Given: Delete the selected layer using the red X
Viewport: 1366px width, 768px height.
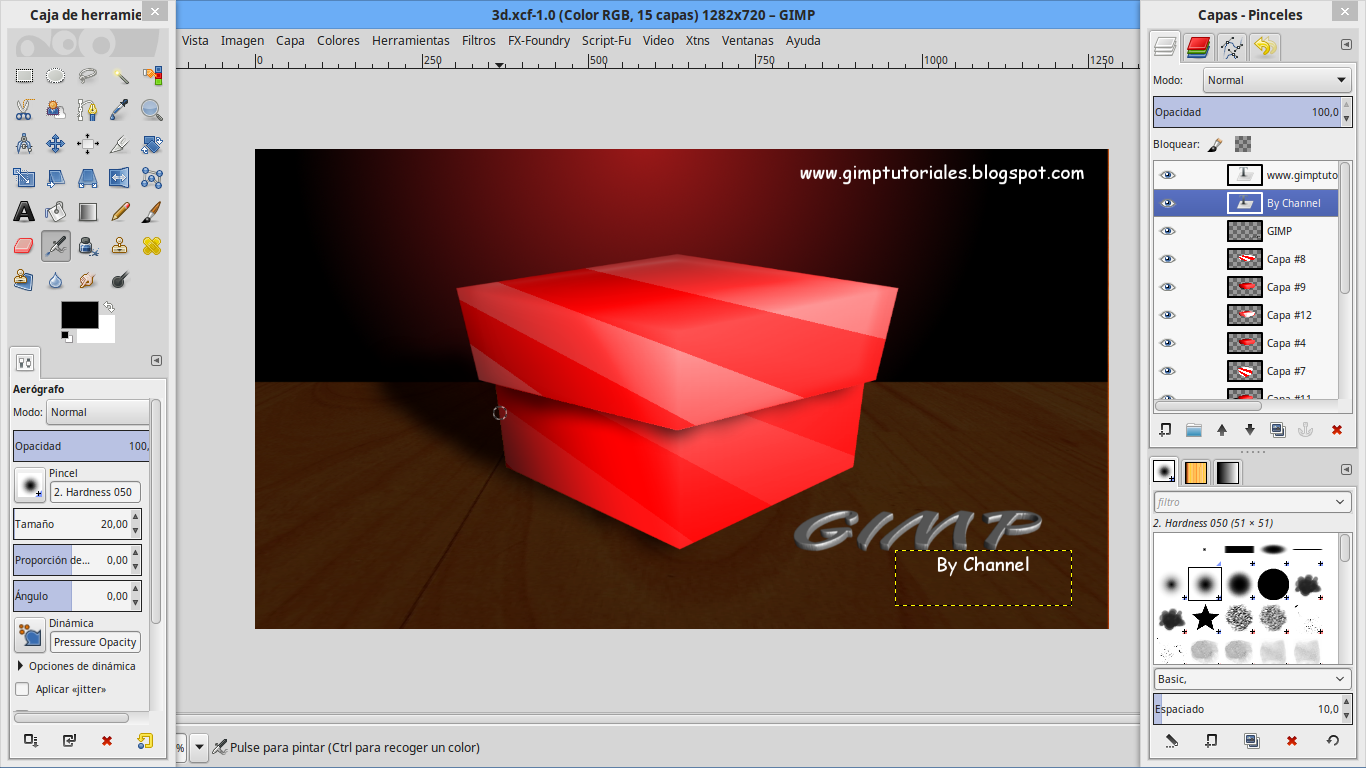Looking at the screenshot, I should pos(1336,429).
